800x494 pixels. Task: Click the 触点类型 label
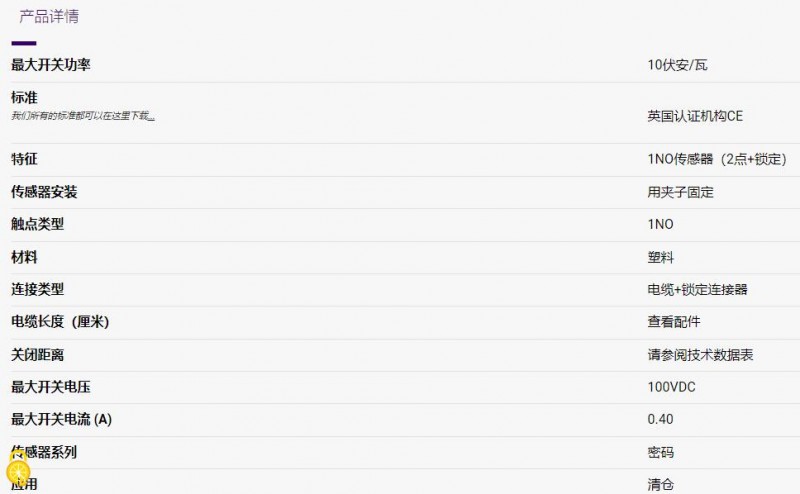(x=37, y=224)
